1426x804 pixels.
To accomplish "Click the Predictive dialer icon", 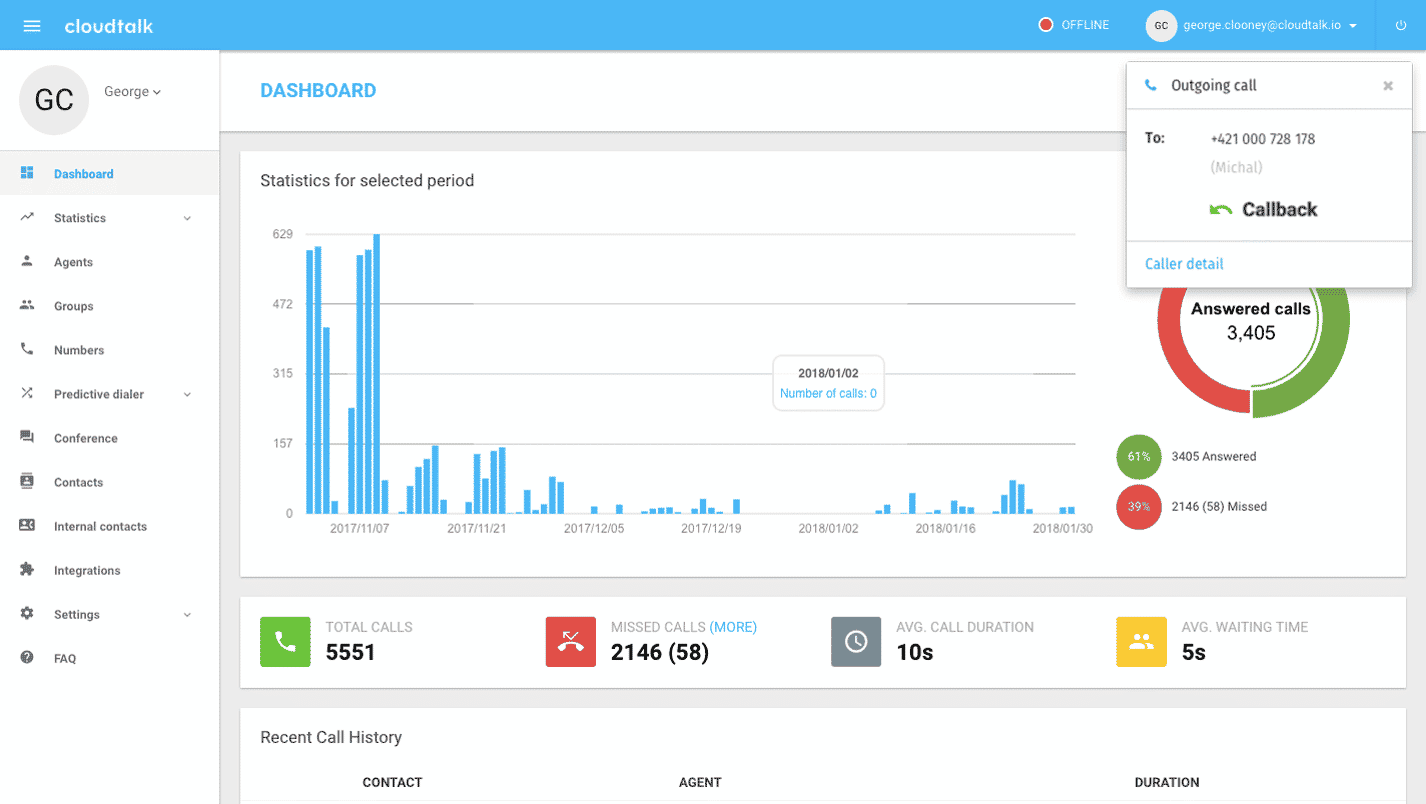I will 27,393.
